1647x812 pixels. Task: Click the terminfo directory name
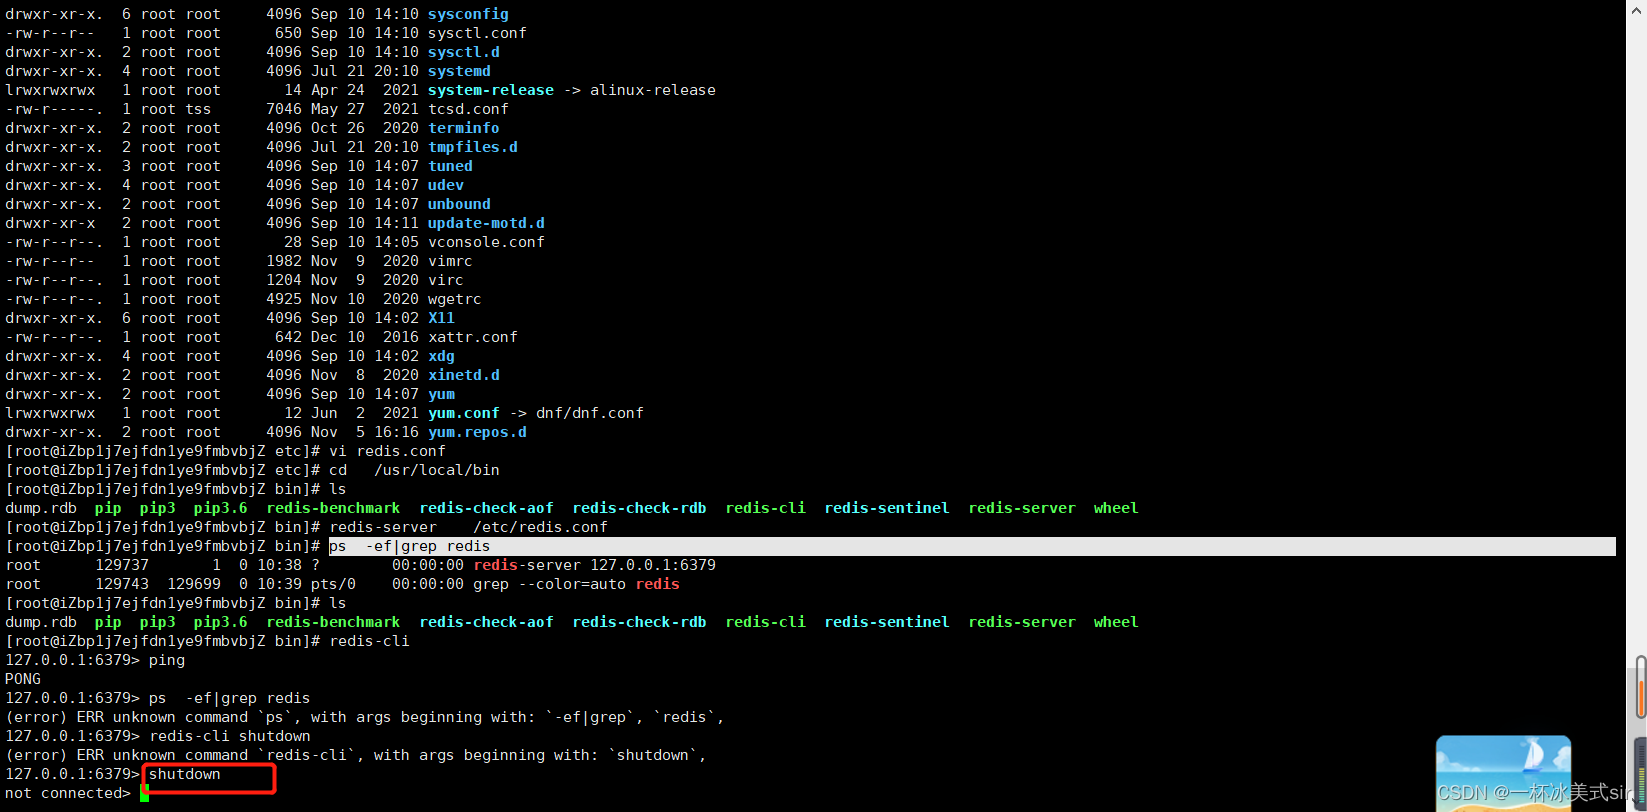464,128
